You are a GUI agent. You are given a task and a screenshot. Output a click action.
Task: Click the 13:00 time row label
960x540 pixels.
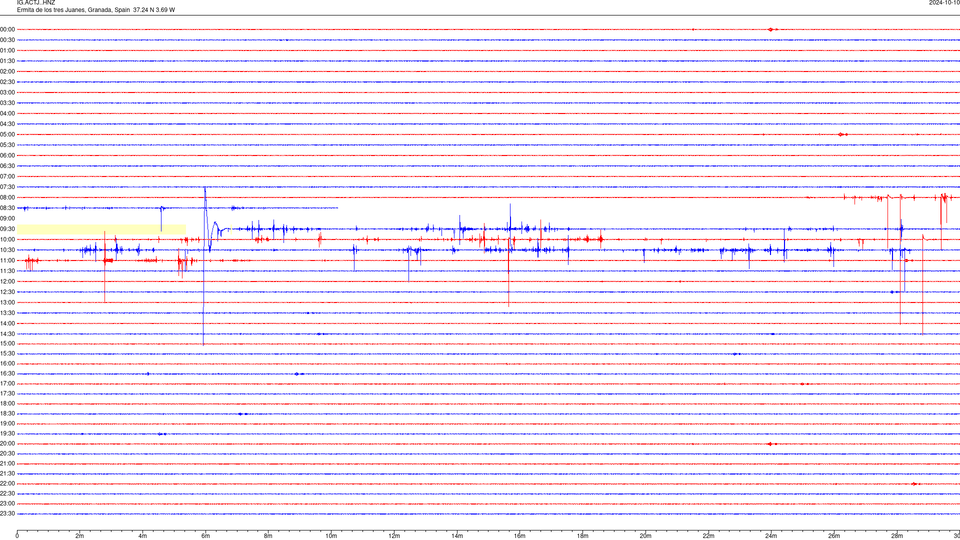7,302
